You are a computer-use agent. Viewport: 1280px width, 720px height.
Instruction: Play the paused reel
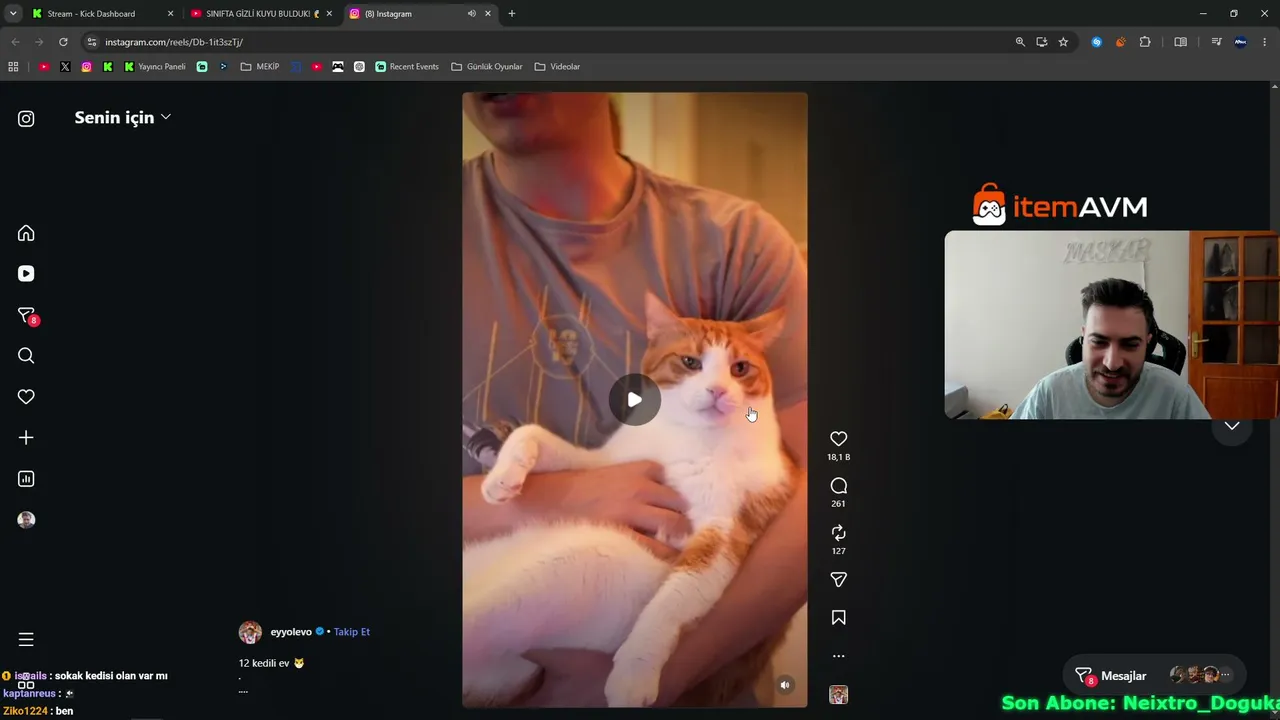634,400
